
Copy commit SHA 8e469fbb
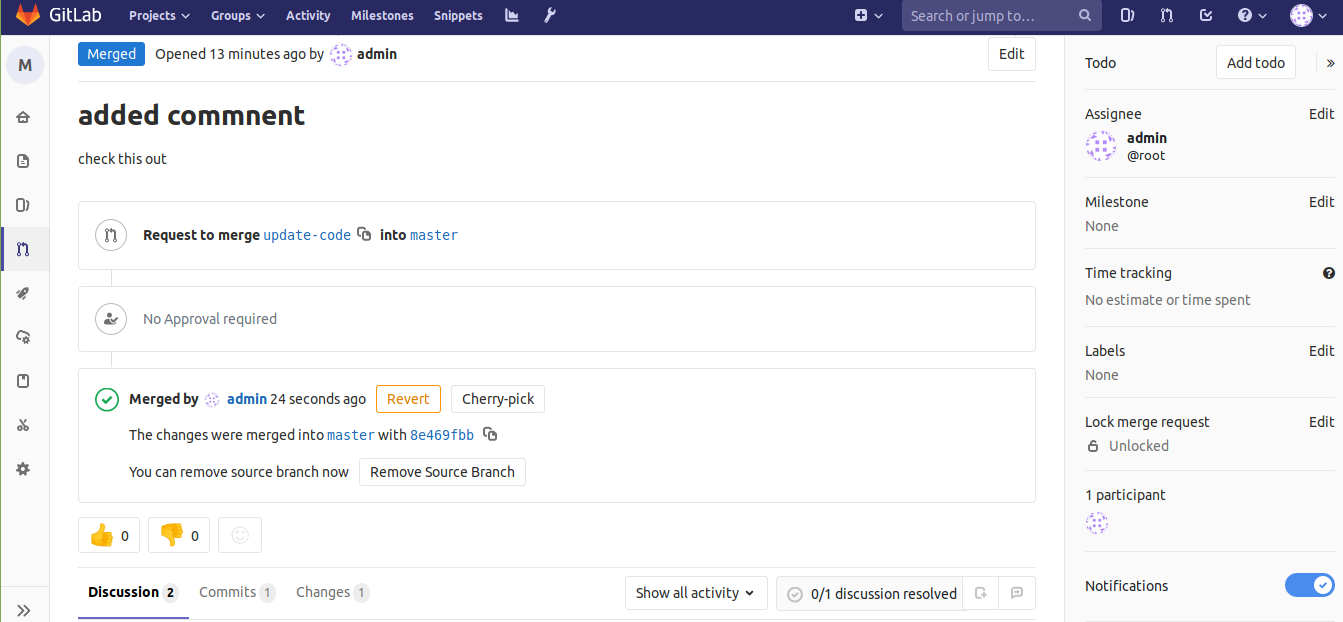pos(490,434)
